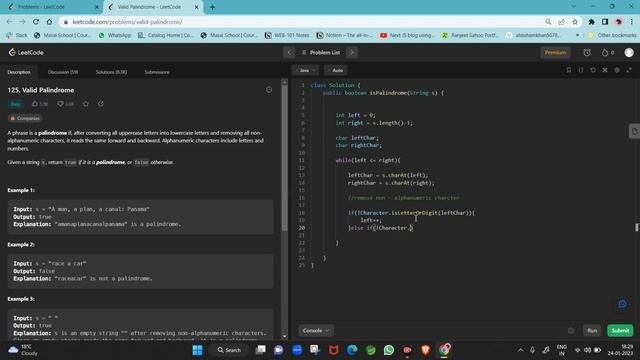640x360 pixels.
Task: Open browser extensions puzzle icon
Action: tap(591, 22)
